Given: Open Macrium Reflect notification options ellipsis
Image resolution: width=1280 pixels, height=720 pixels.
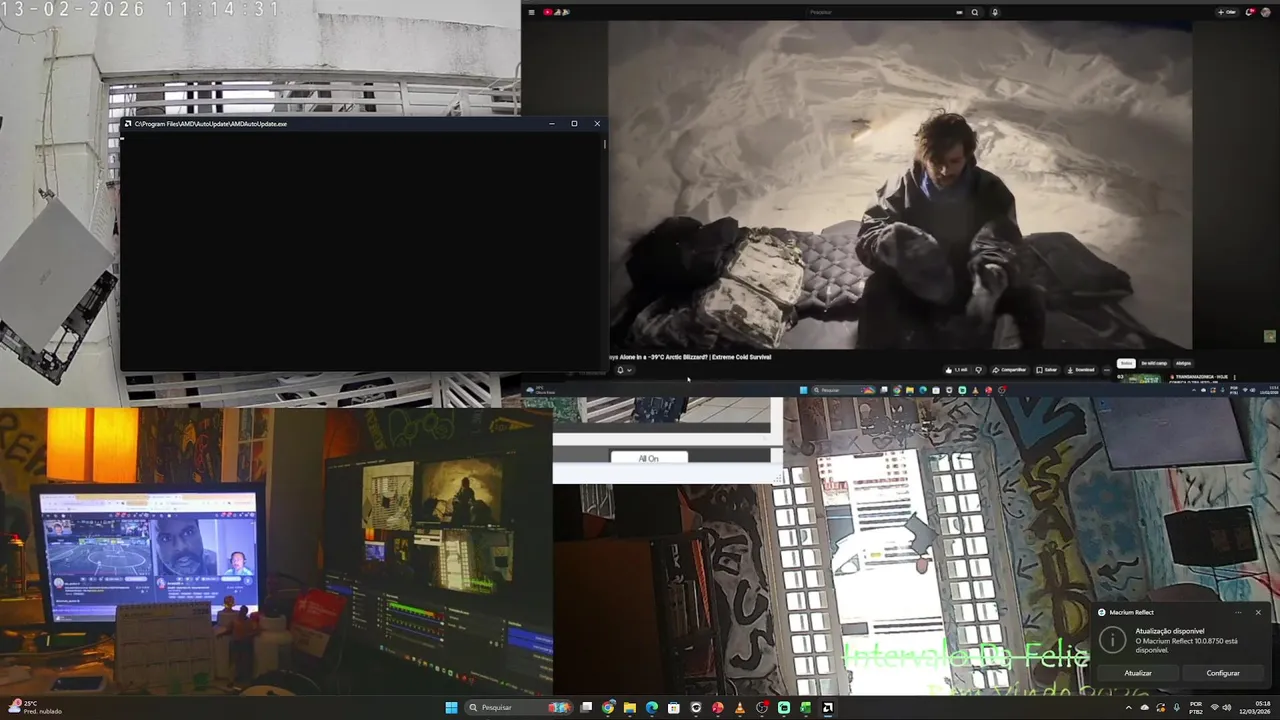Looking at the screenshot, I should click(1238, 612).
